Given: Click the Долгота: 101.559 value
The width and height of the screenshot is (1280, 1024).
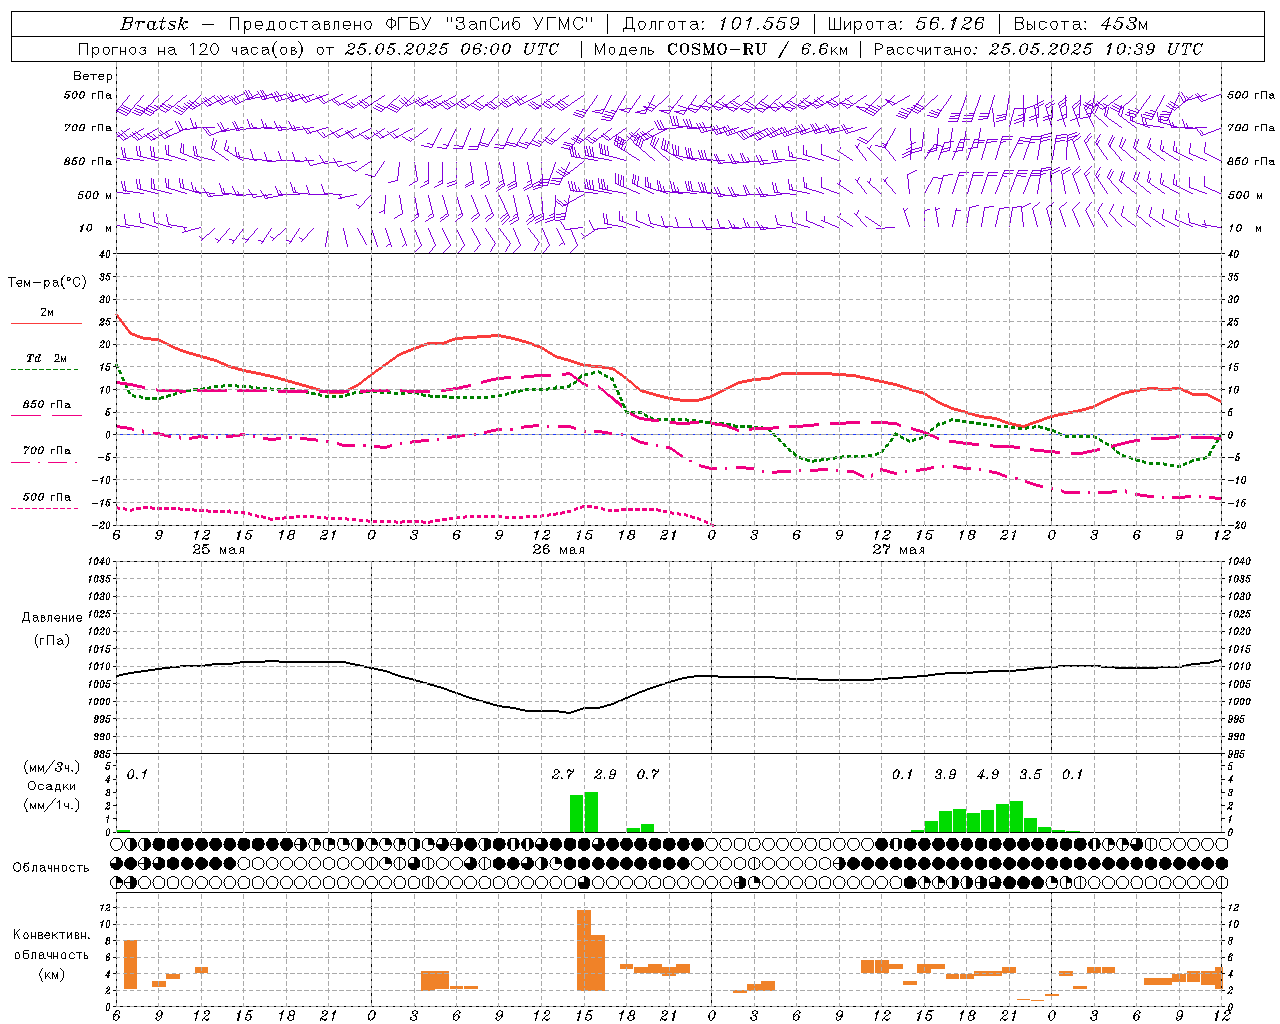Looking at the screenshot, I should pyautogui.click(x=711, y=24).
